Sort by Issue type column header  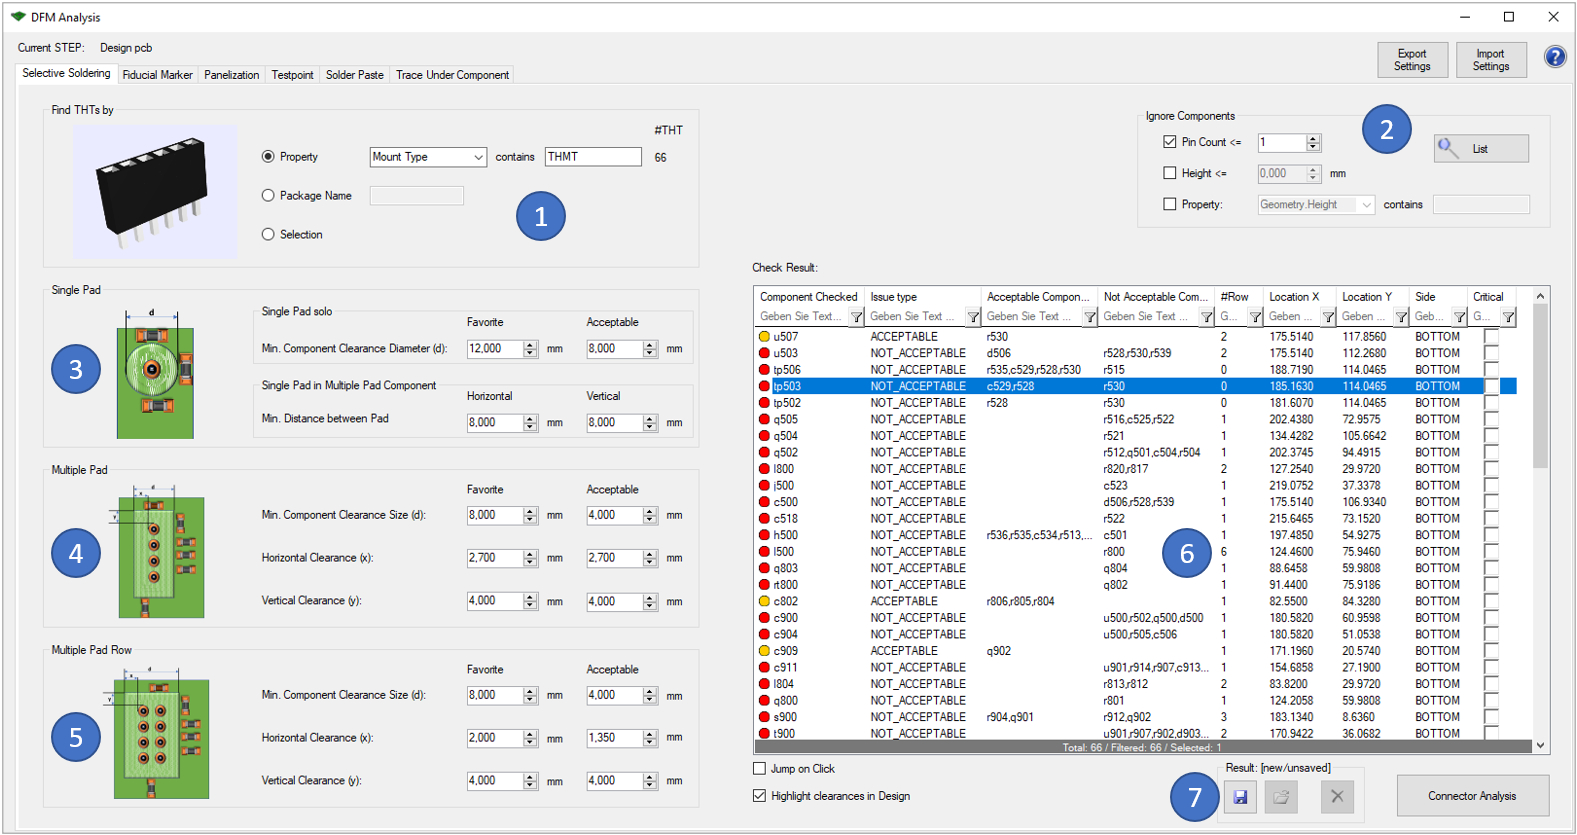(923, 297)
